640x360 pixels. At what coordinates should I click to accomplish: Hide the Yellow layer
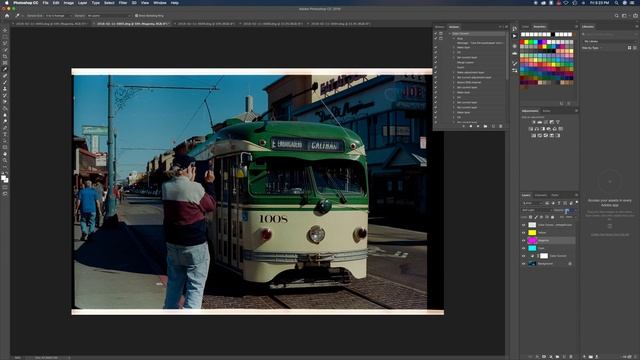[524, 233]
